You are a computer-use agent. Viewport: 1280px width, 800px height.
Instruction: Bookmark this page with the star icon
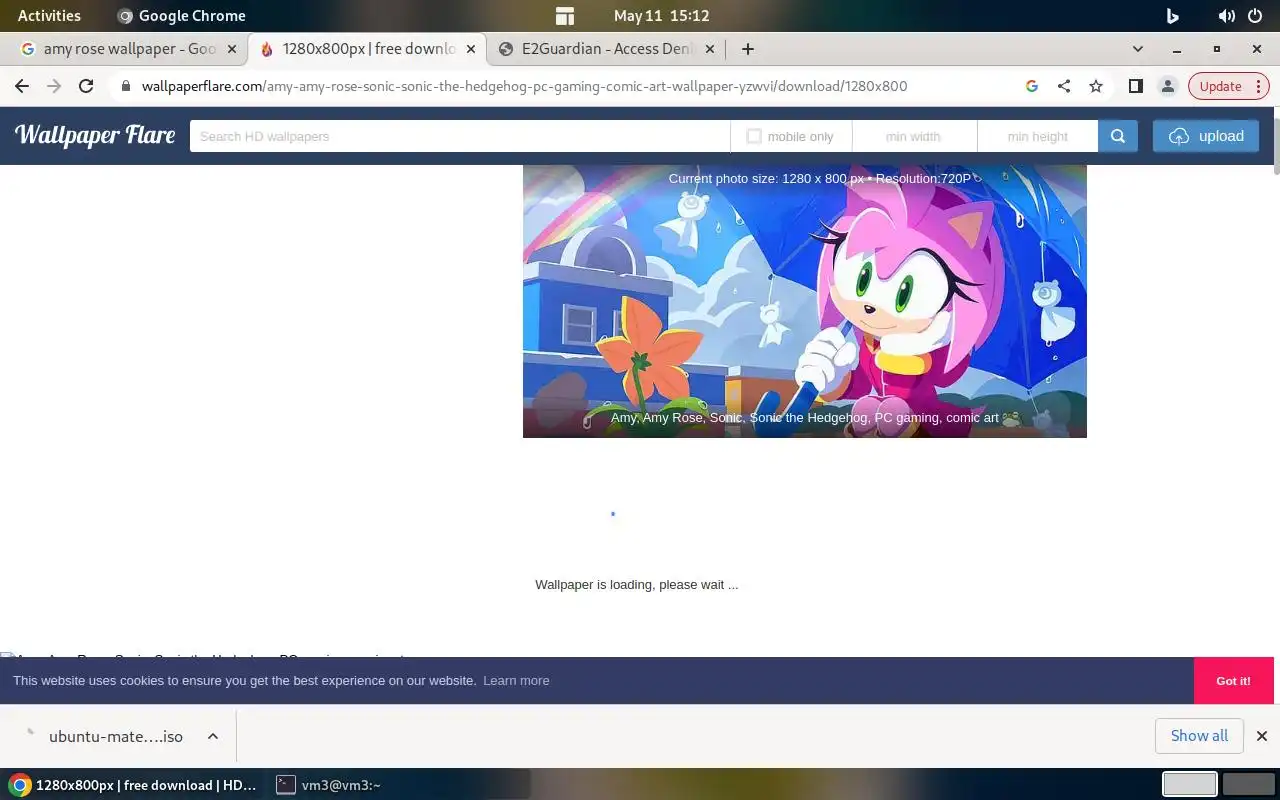1096,86
